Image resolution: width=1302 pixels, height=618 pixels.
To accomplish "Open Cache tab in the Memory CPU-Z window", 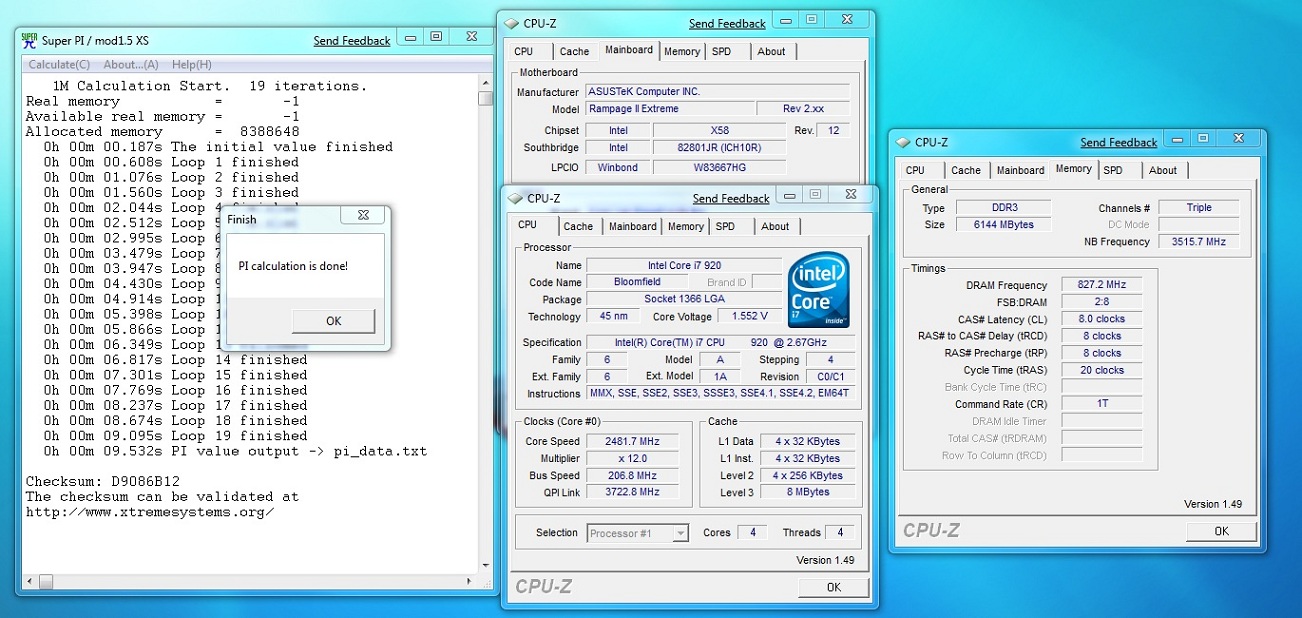I will (x=966, y=170).
